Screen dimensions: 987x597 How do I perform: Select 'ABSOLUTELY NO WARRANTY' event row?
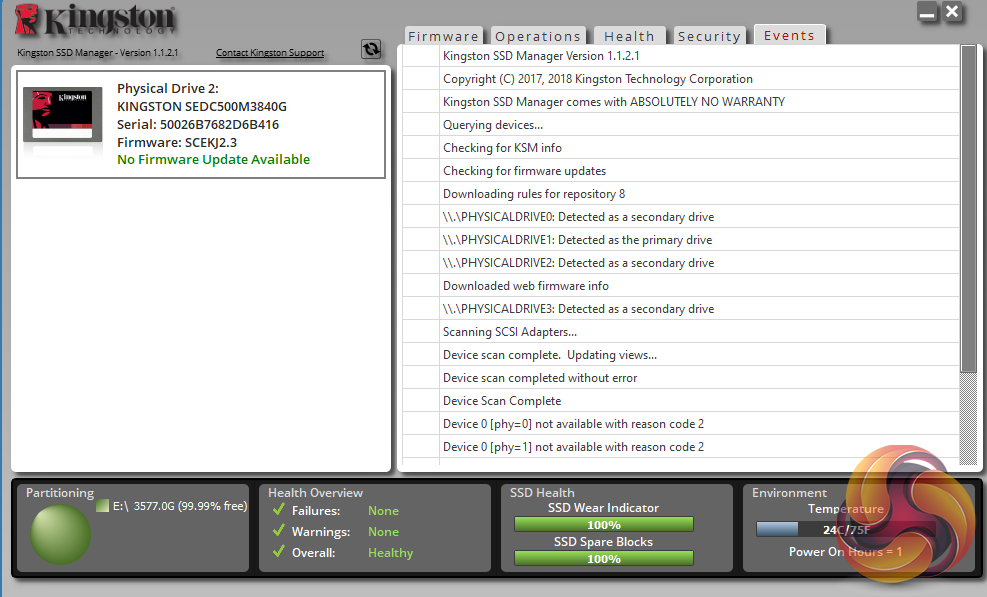pos(680,101)
